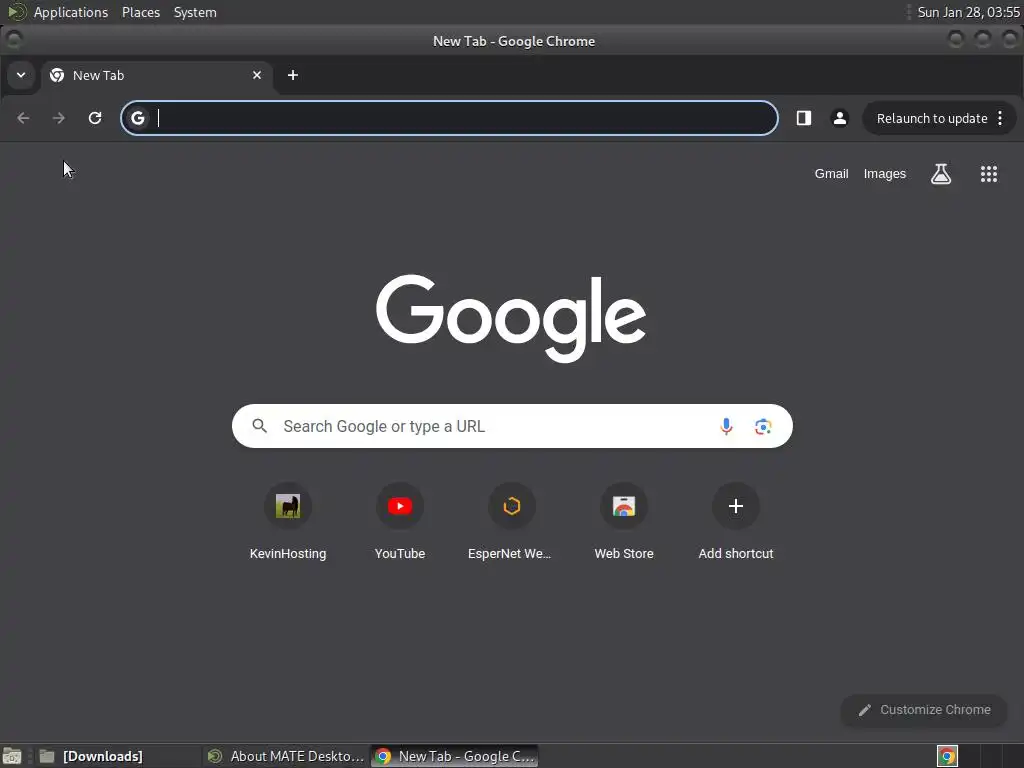Image resolution: width=1024 pixels, height=768 pixels.
Task: Click the show desktop icon in bottom panel
Action: click(12, 756)
